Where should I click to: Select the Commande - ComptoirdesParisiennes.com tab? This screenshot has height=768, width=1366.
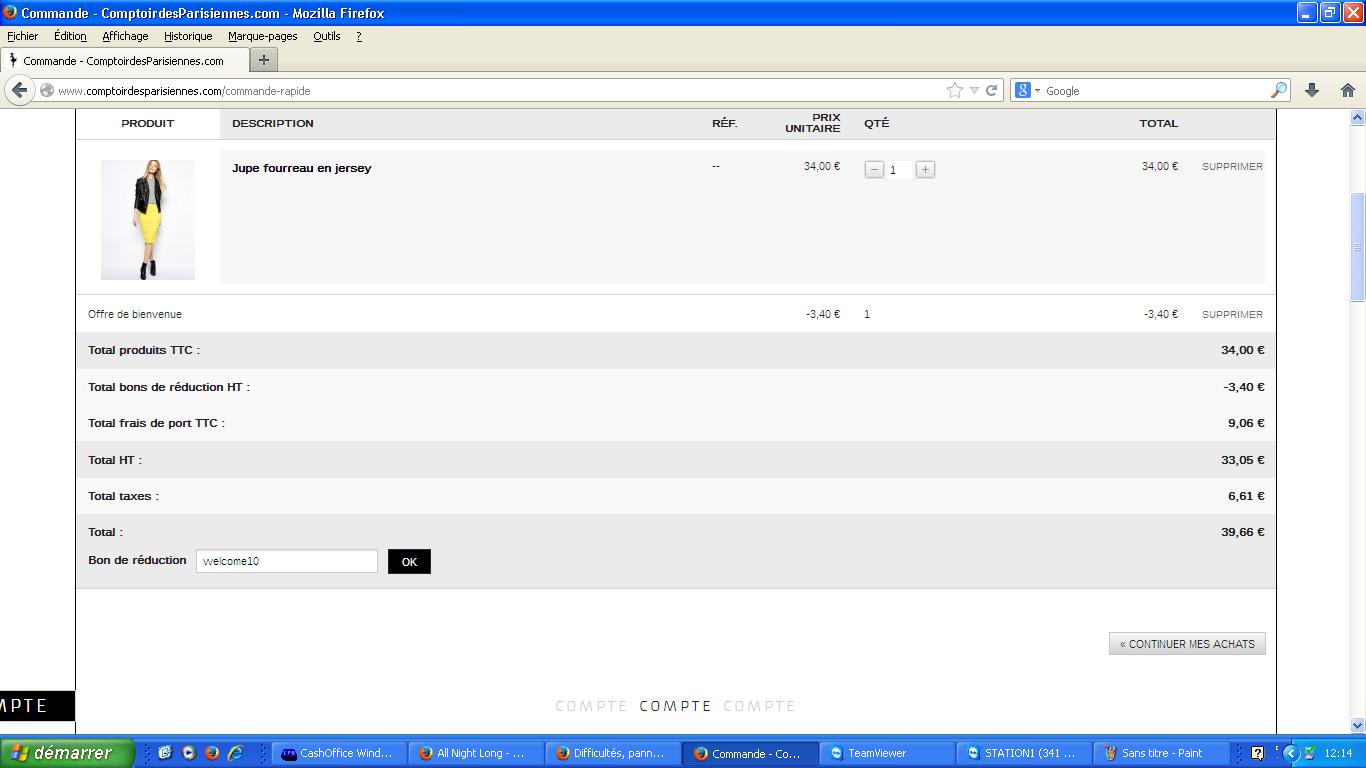click(124, 60)
